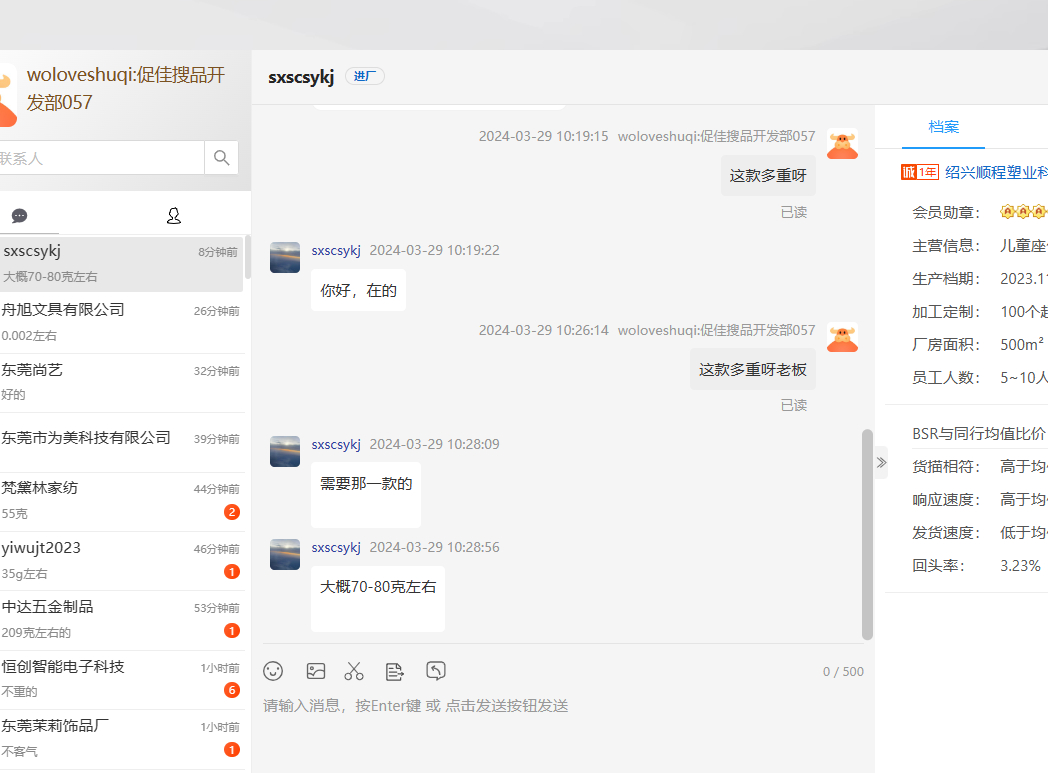Click unread badge 2 on 梵黛林家纺
This screenshot has height=773, width=1048.
tap(232, 512)
